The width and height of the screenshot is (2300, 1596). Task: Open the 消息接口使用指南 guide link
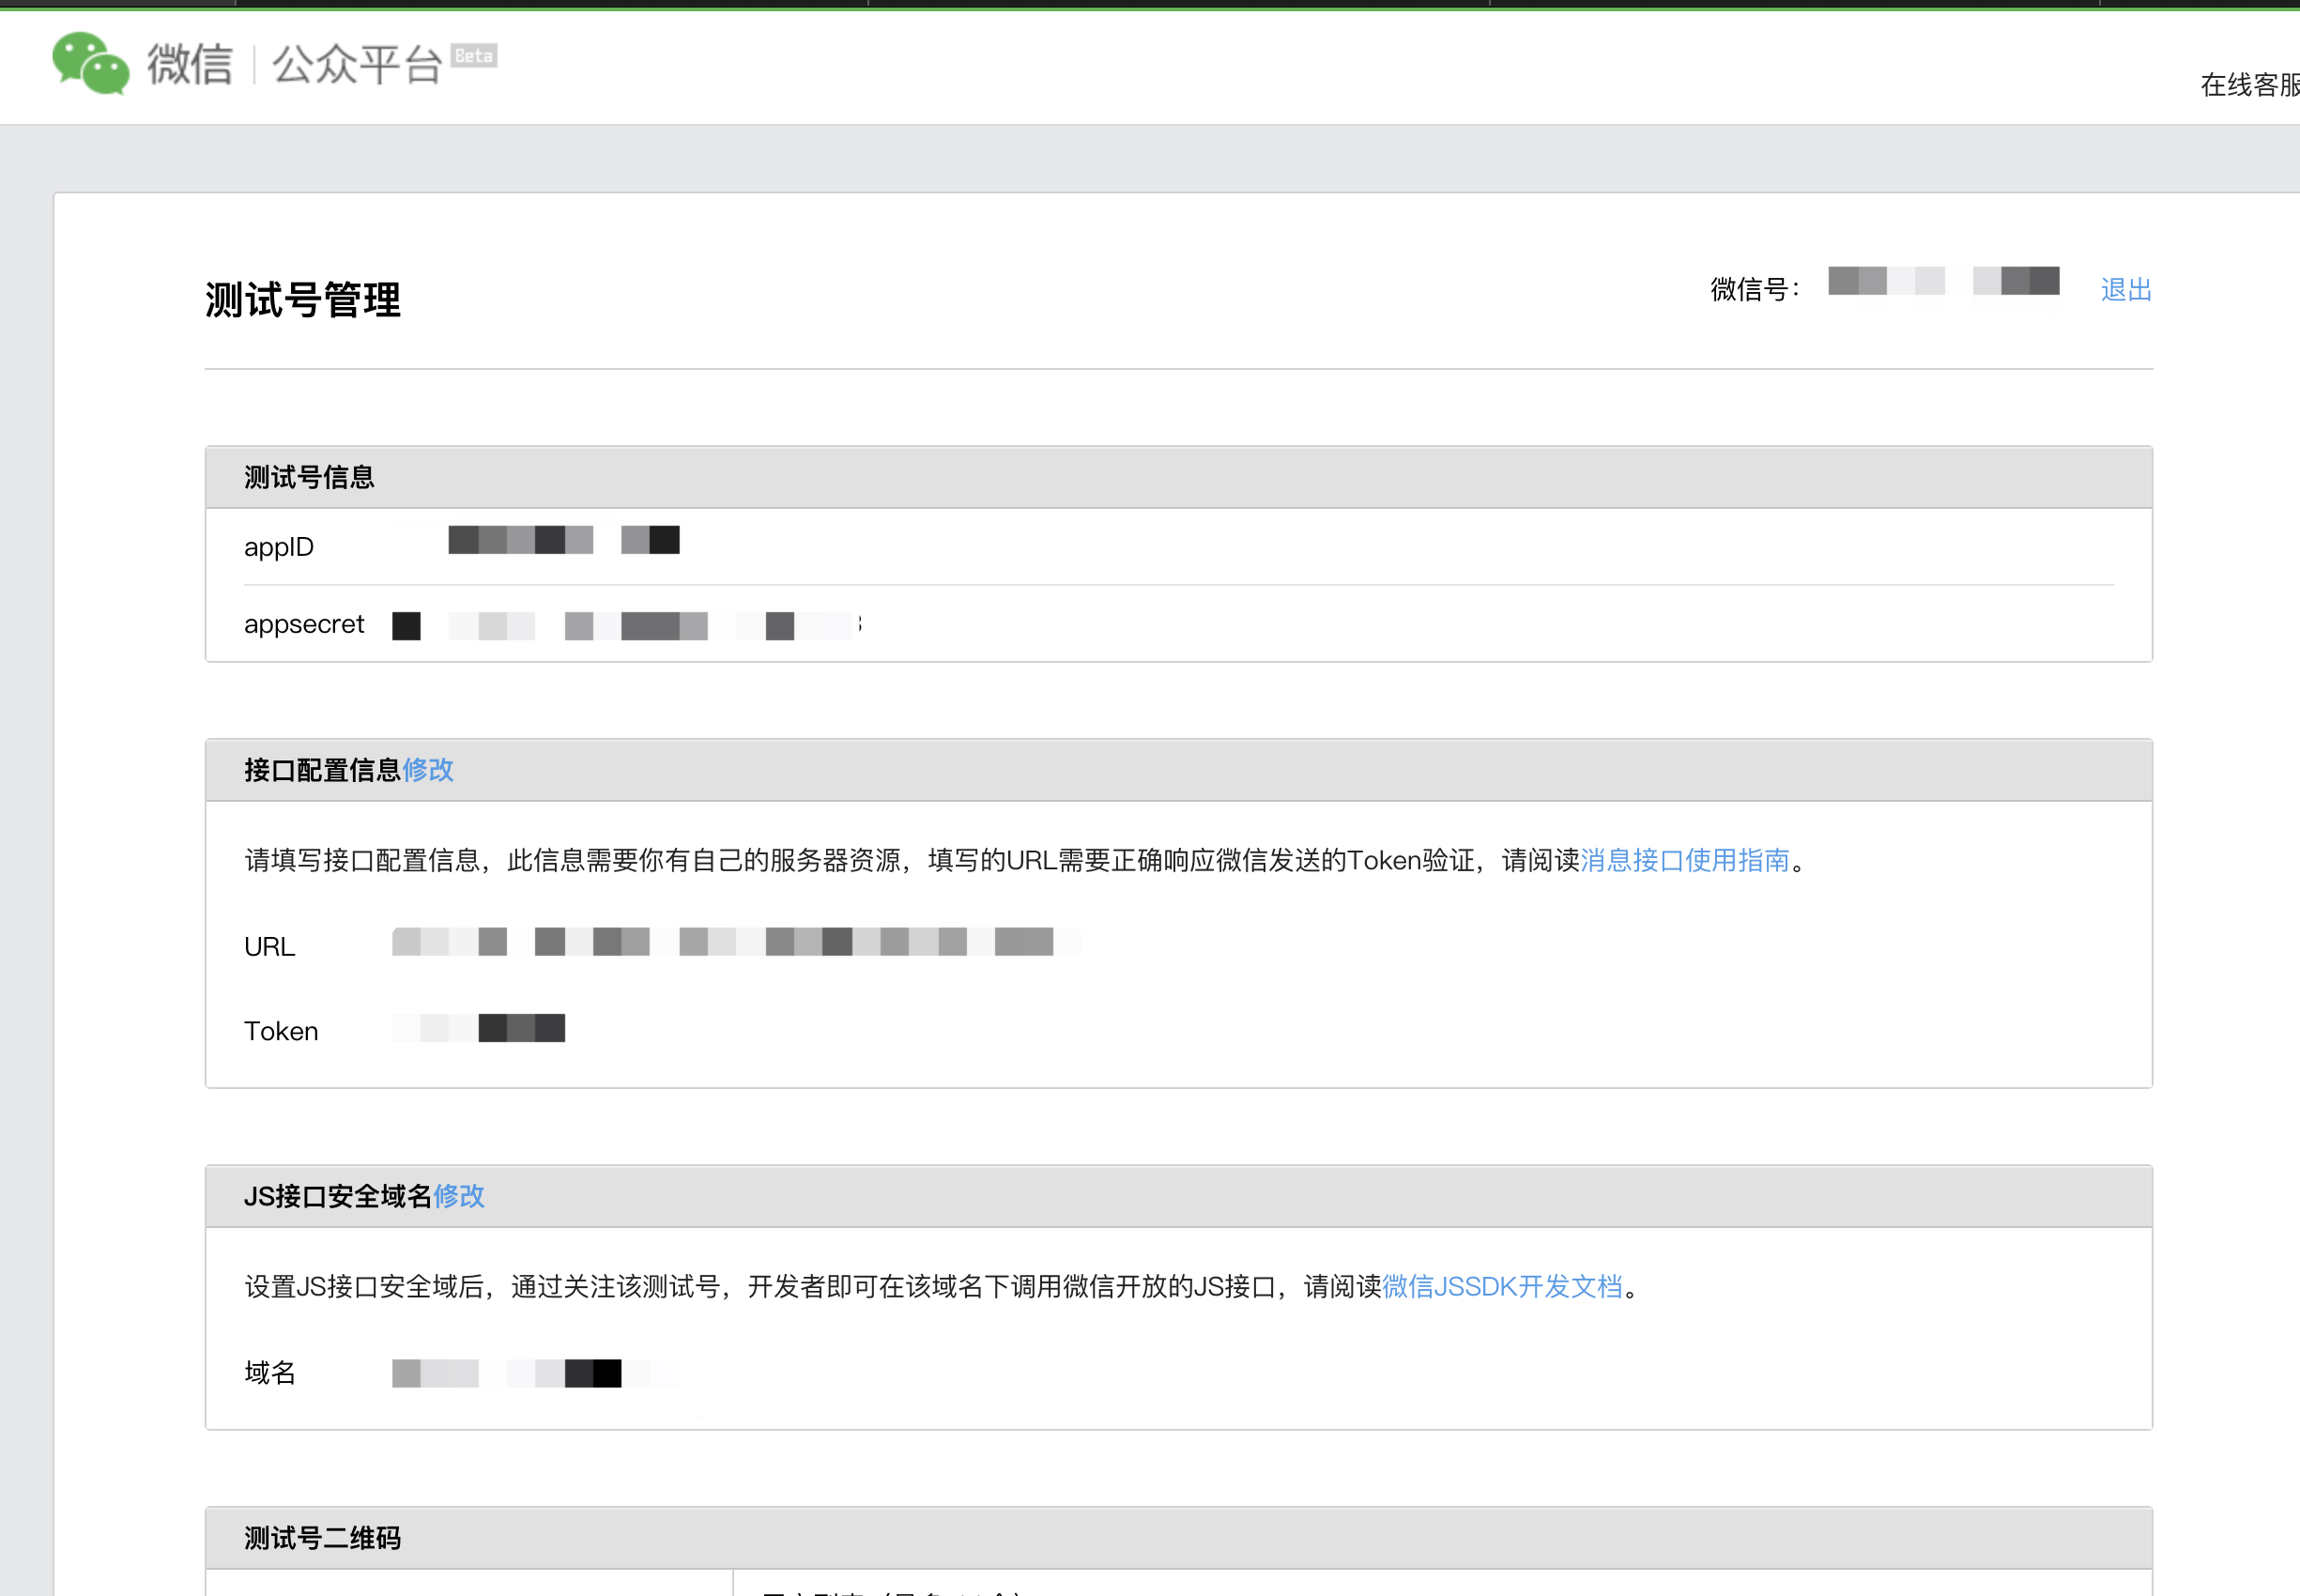point(1684,860)
